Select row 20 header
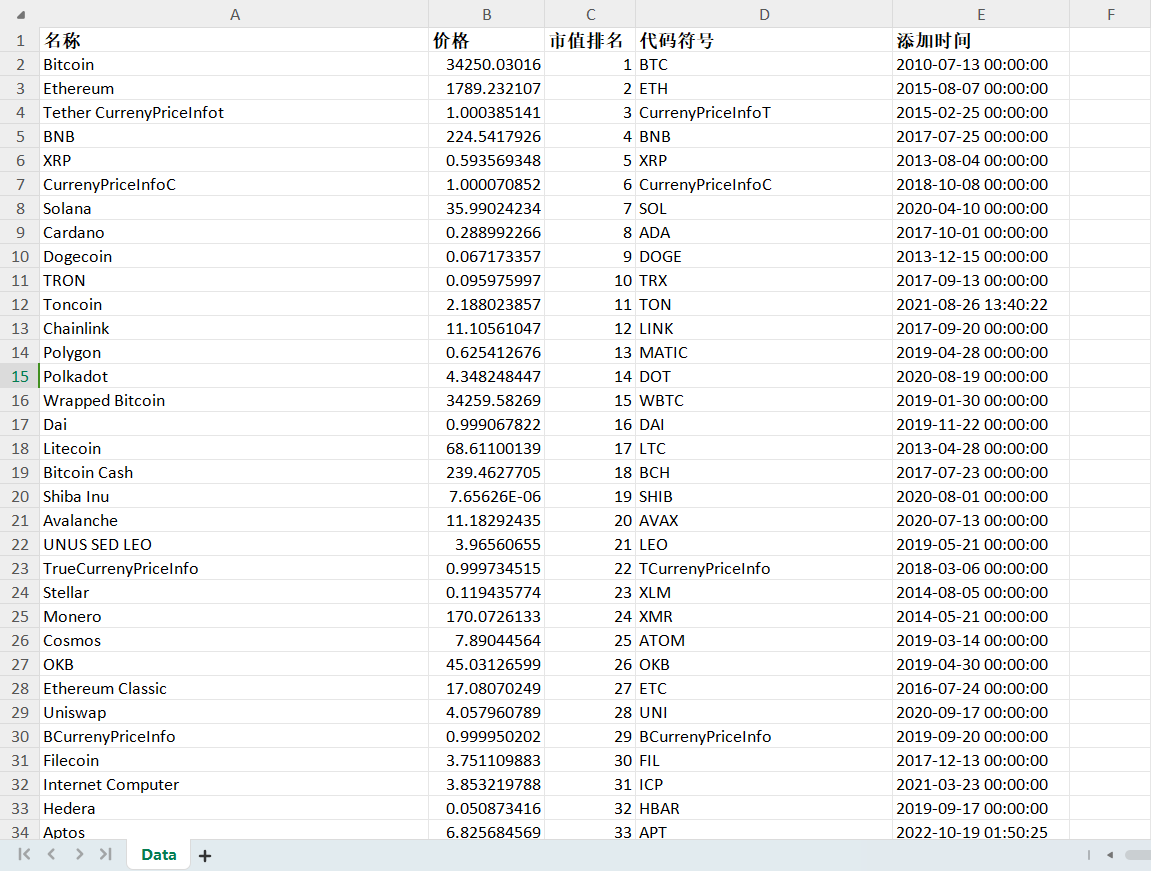Screen dimensions: 1151x871 point(20,497)
